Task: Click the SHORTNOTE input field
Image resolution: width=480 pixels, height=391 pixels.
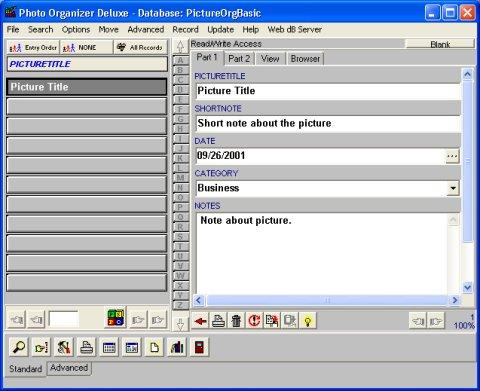Action: (x=328, y=124)
